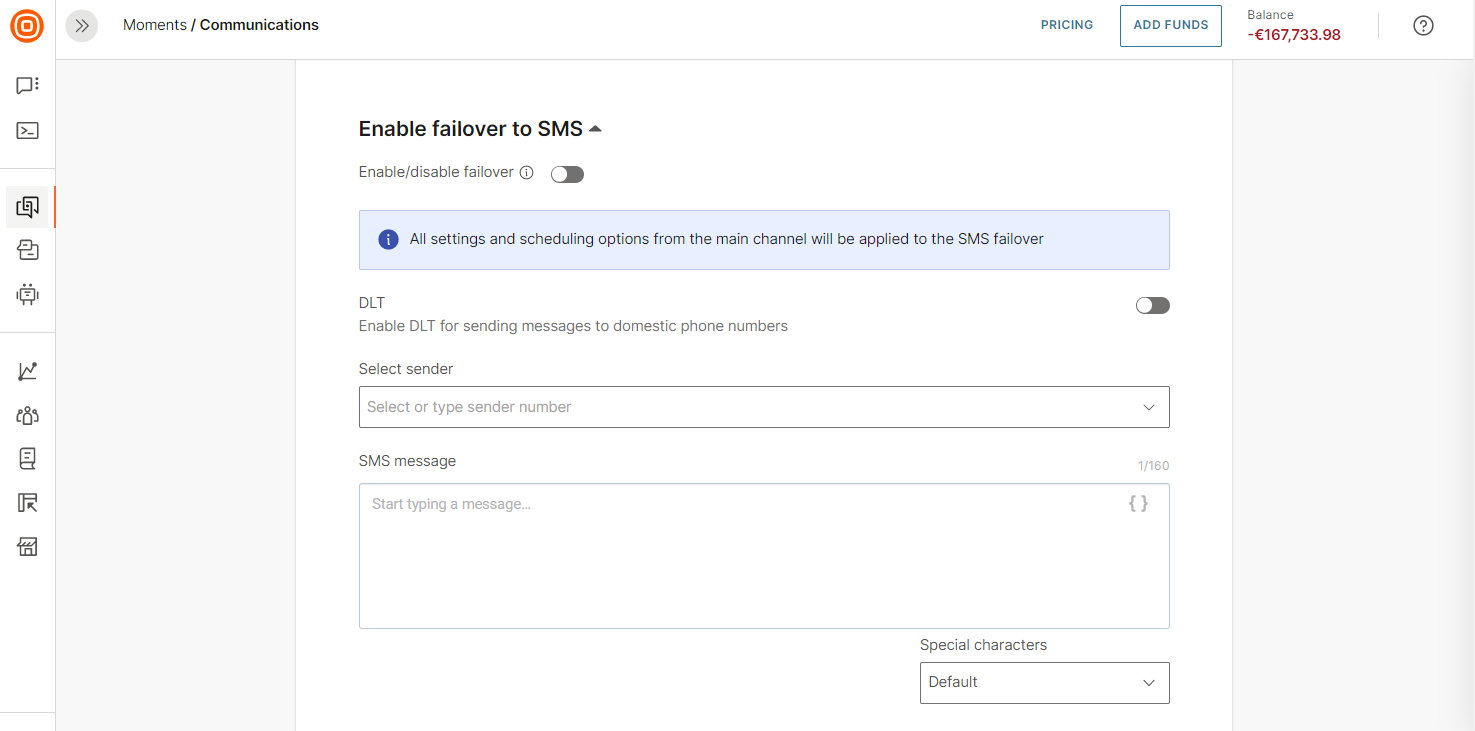Toggle the Enable/disable failover switch
The height and width of the screenshot is (731, 1475).
(x=567, y=175)
